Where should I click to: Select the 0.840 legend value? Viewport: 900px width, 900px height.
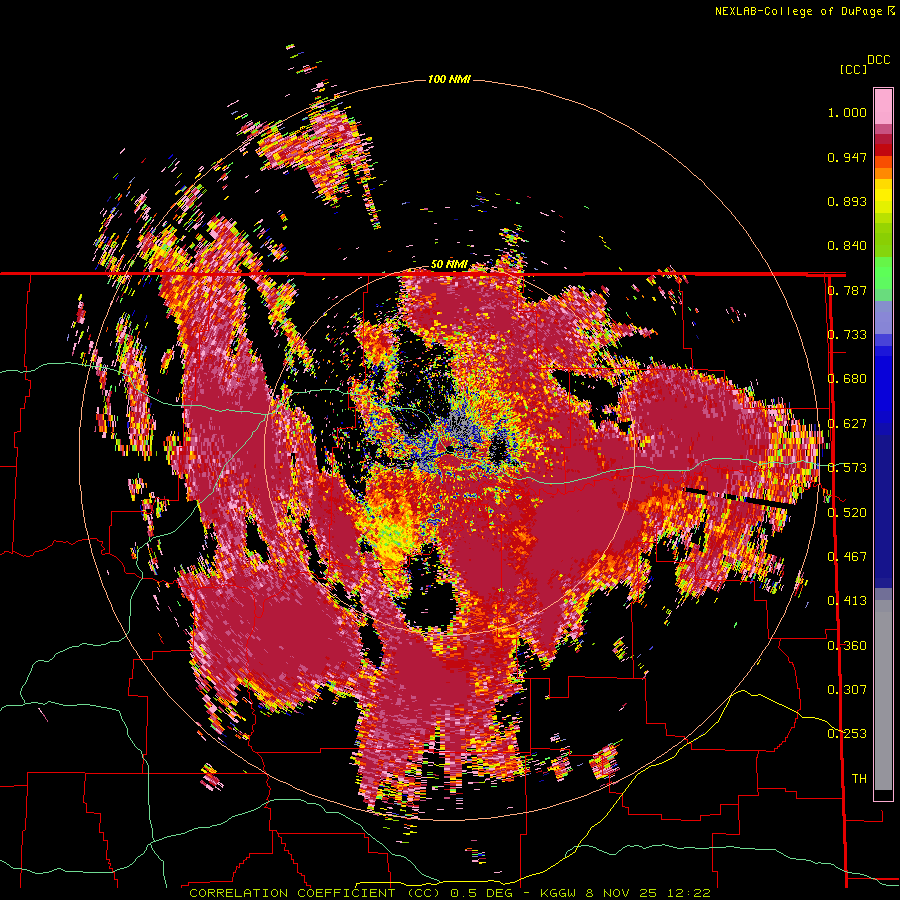[x=847, y=246]
